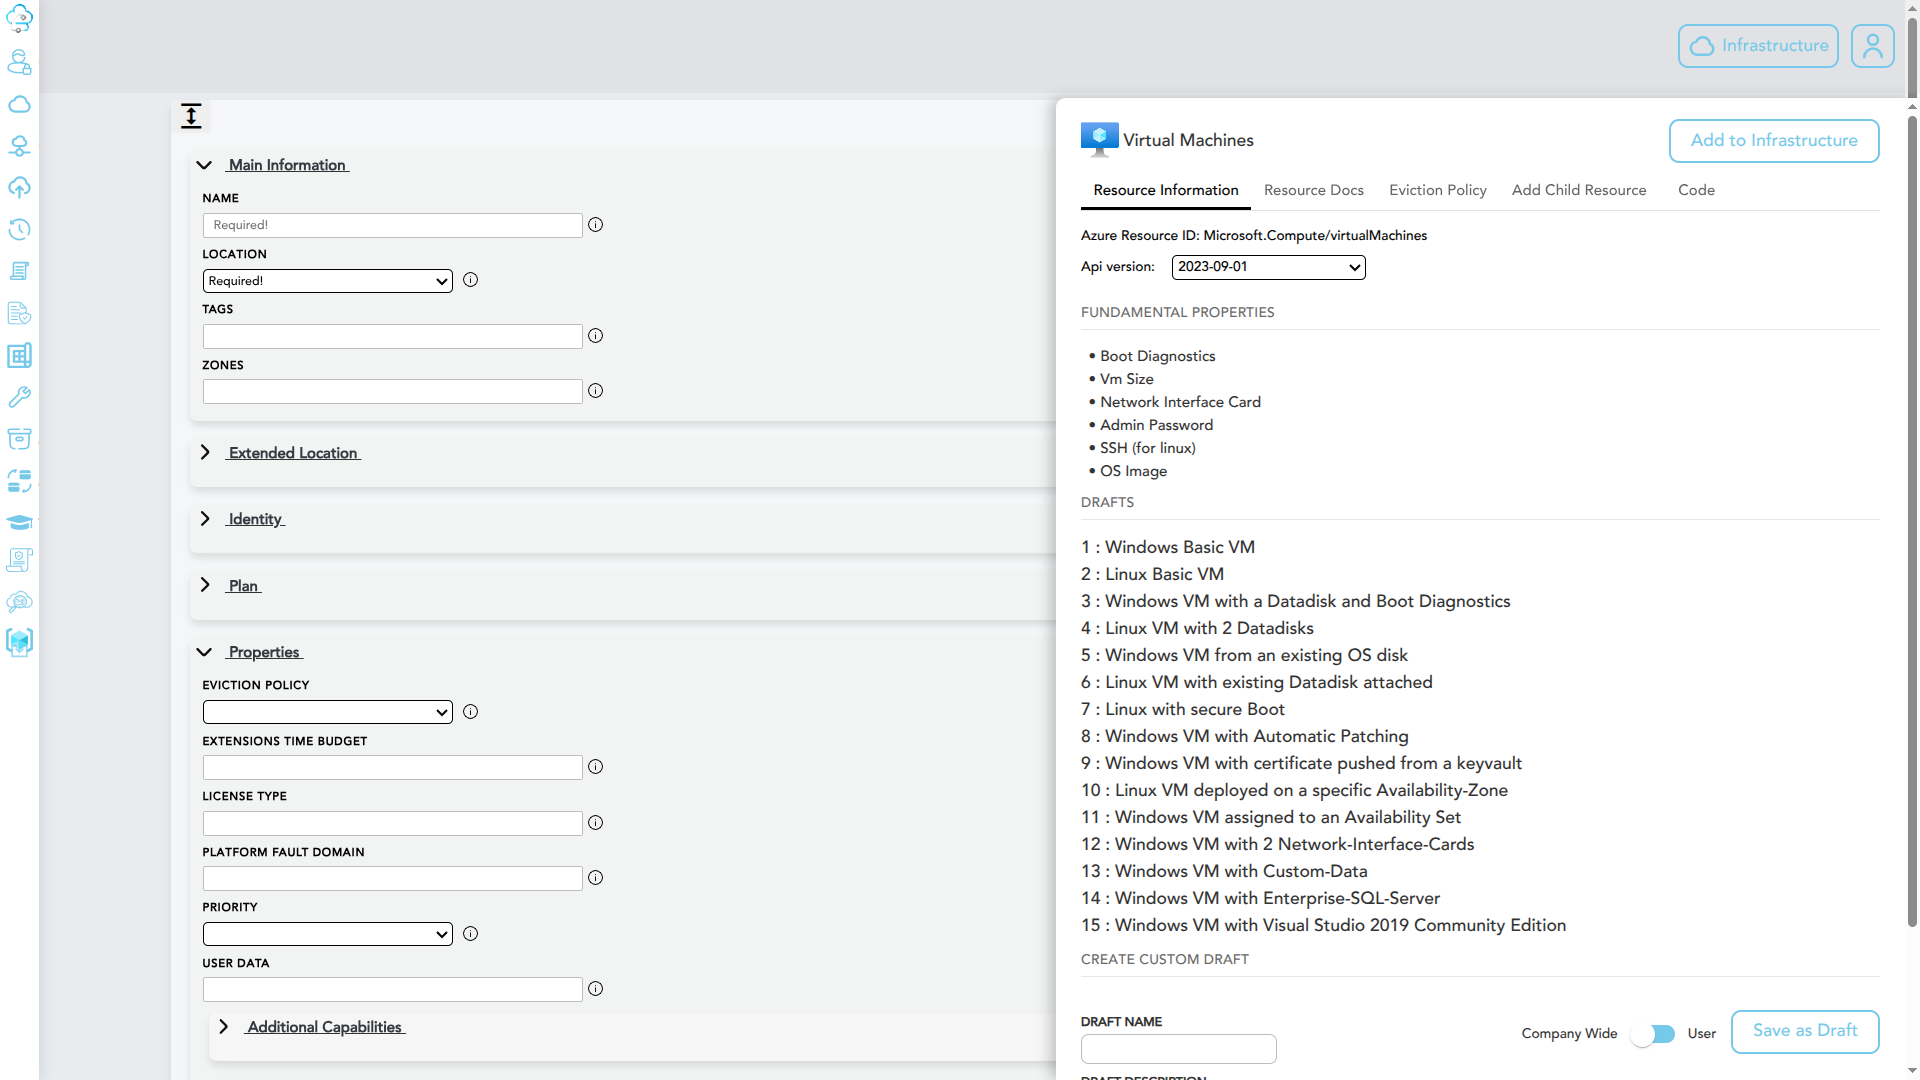Click Add to Infrastructure
1920x1080 pixels.
(x=1774, y=141)
